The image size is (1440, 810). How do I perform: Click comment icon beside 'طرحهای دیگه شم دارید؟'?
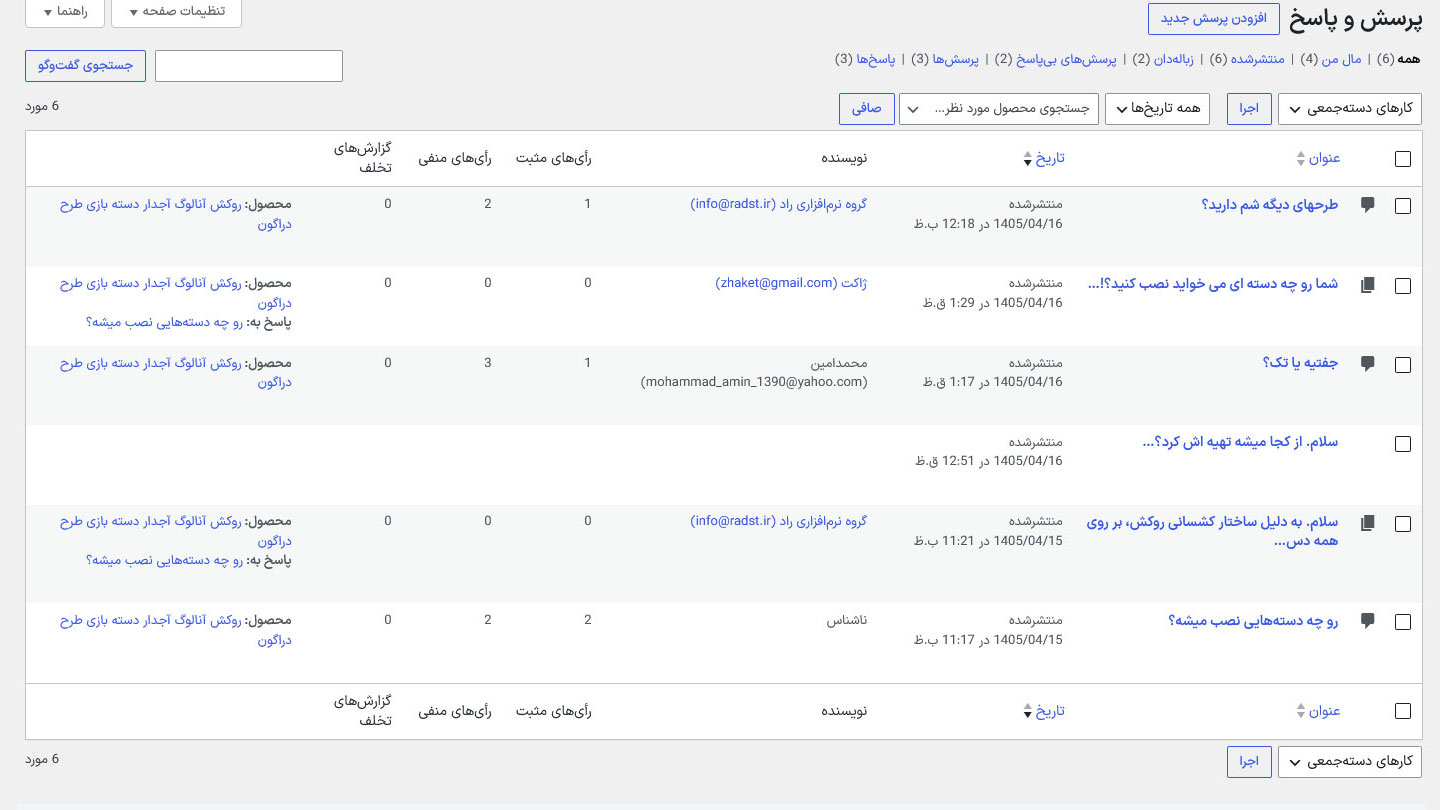[1368, 204]
